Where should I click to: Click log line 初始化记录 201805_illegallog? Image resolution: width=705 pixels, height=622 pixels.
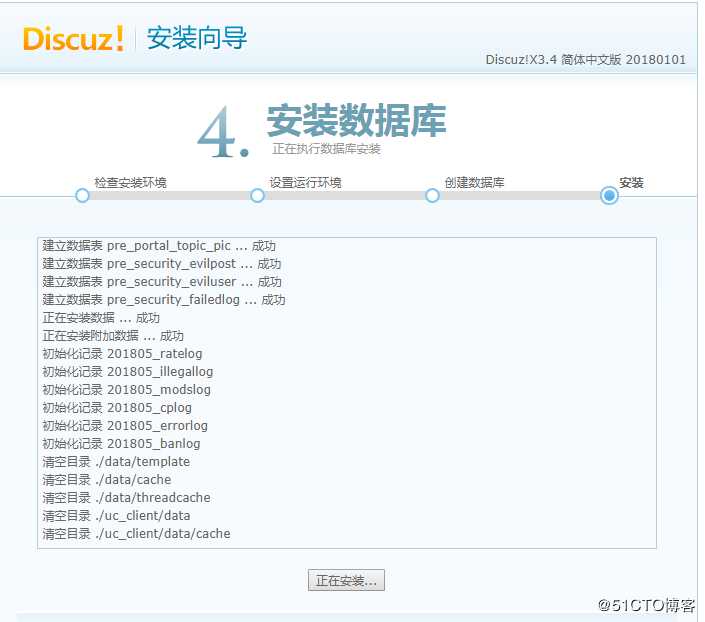(128, 372)
